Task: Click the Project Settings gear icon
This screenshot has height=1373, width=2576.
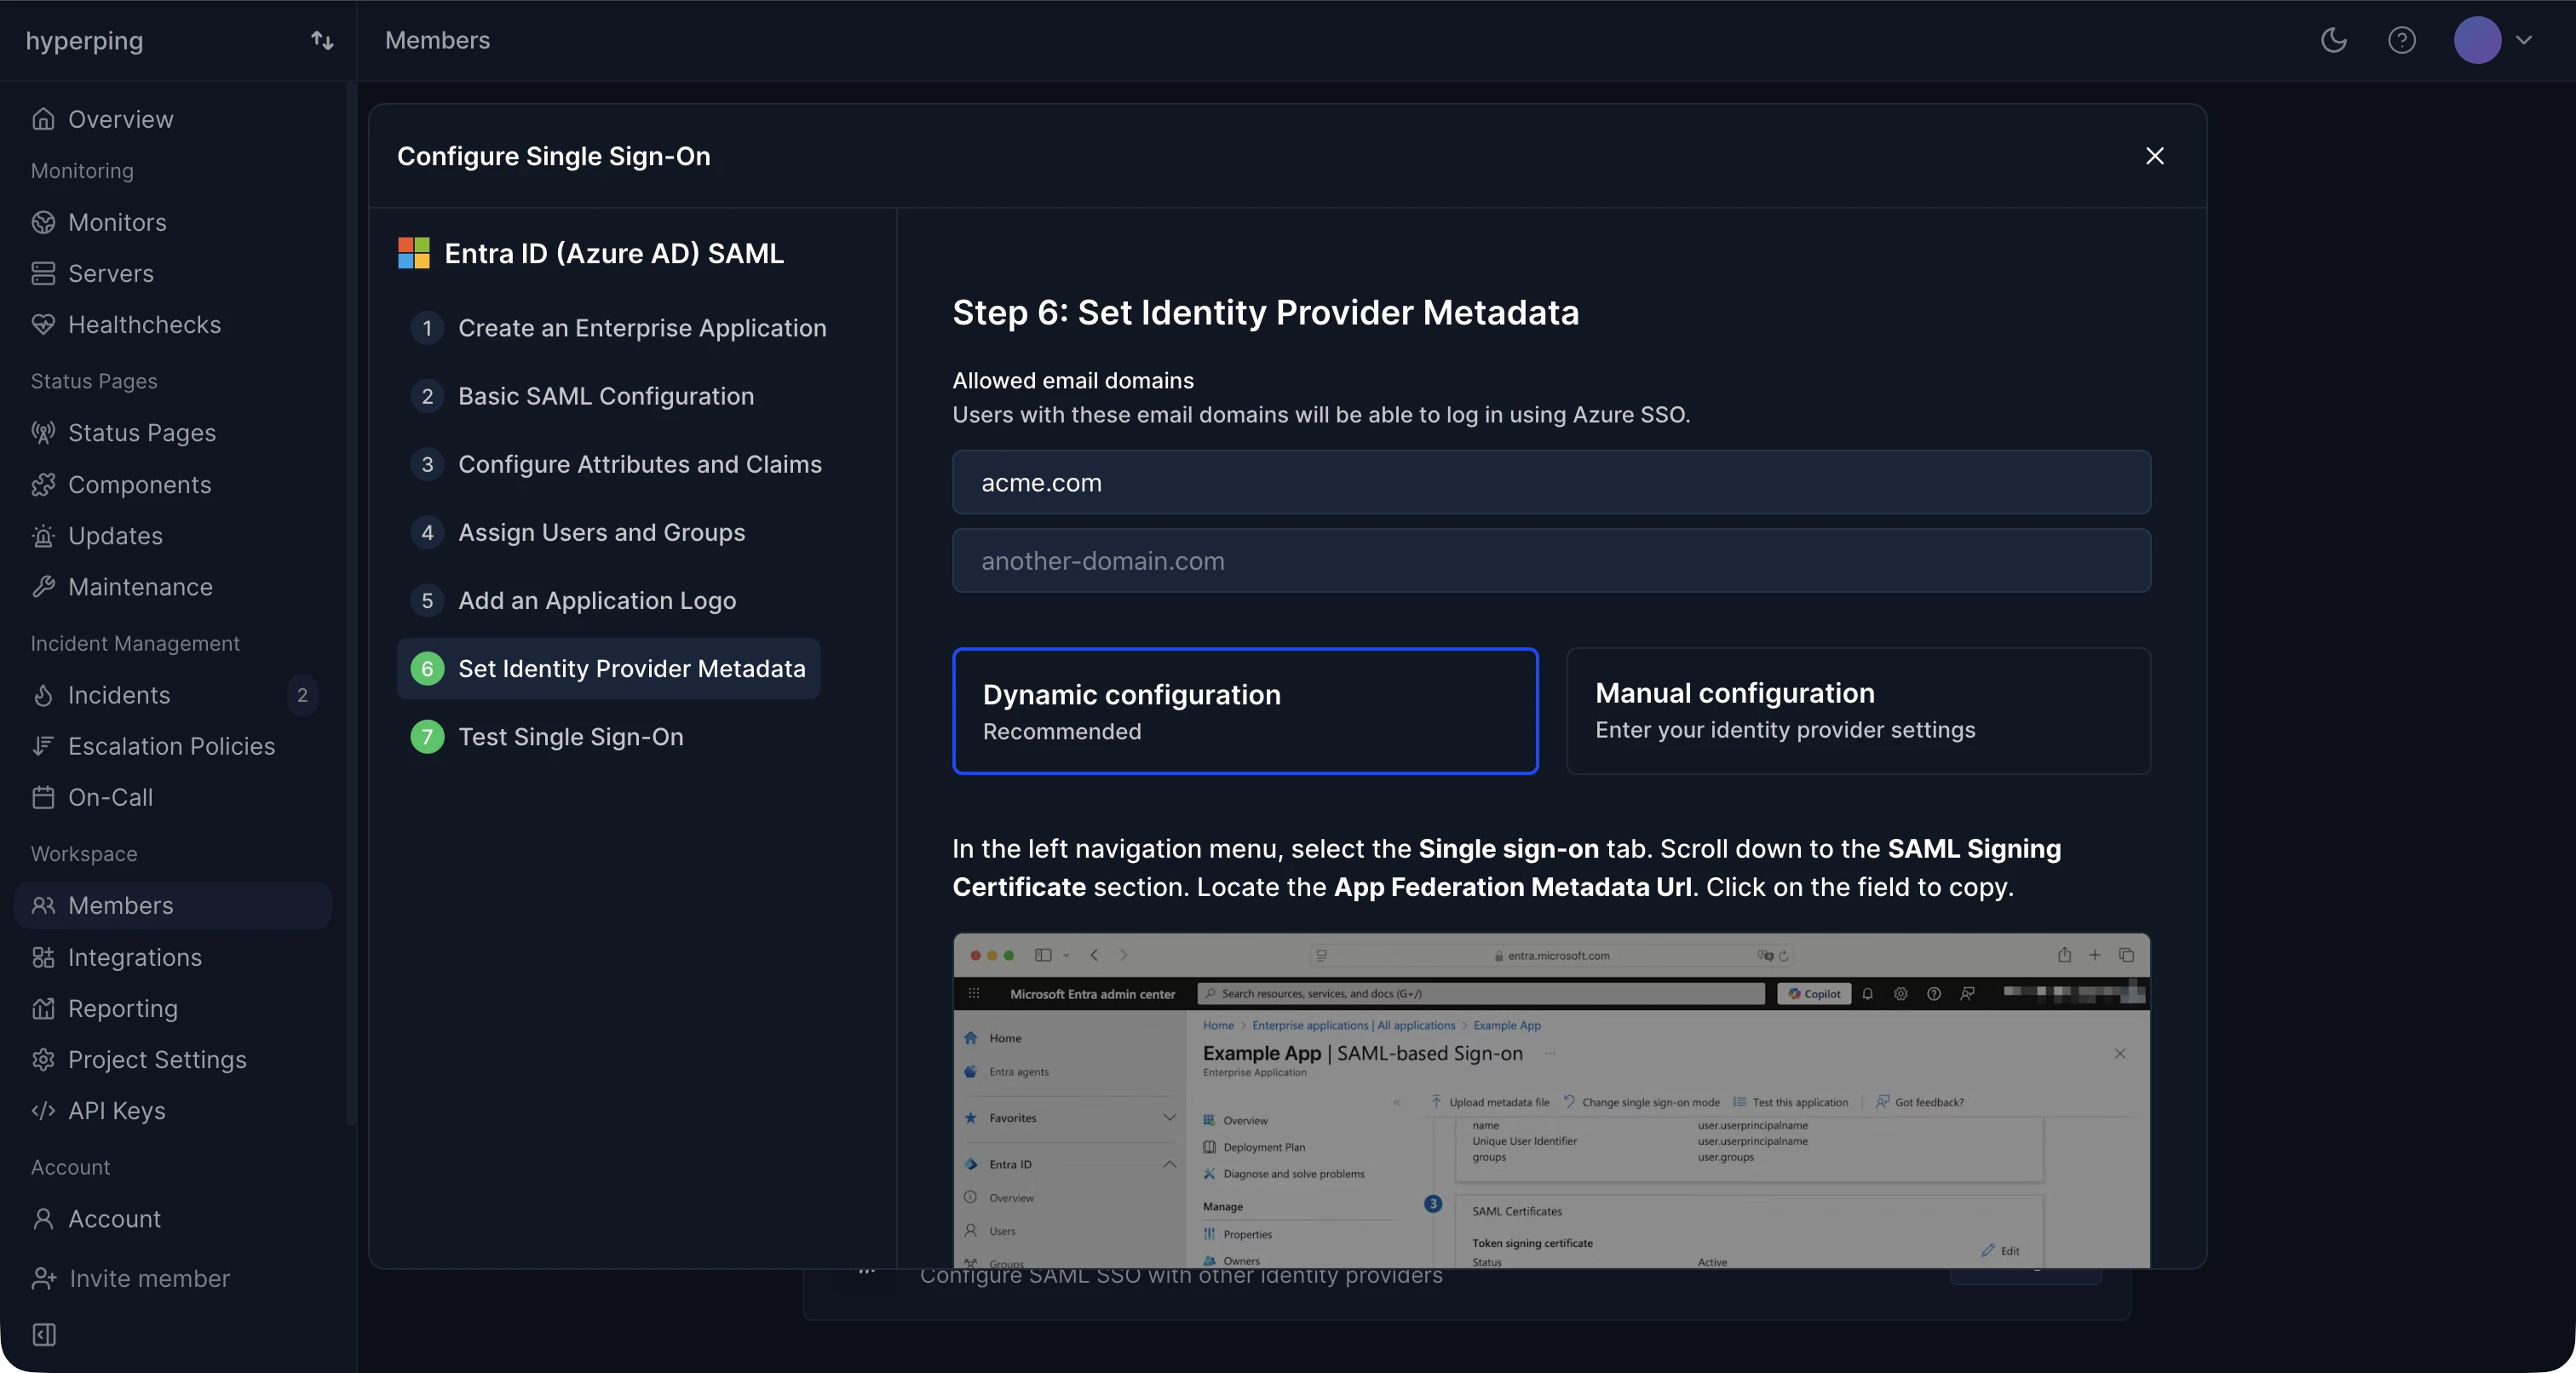Action: [x=43, y=1059]
